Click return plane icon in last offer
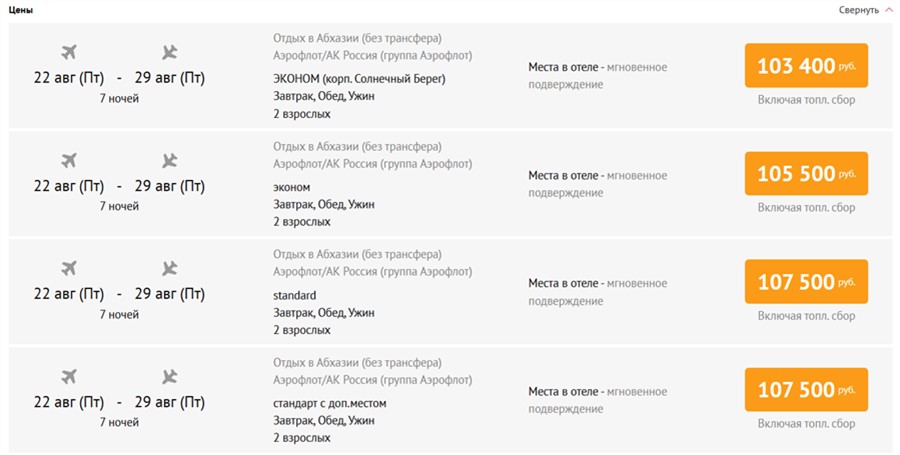Screen dimensions: 900x455 [x=169, y=376]
